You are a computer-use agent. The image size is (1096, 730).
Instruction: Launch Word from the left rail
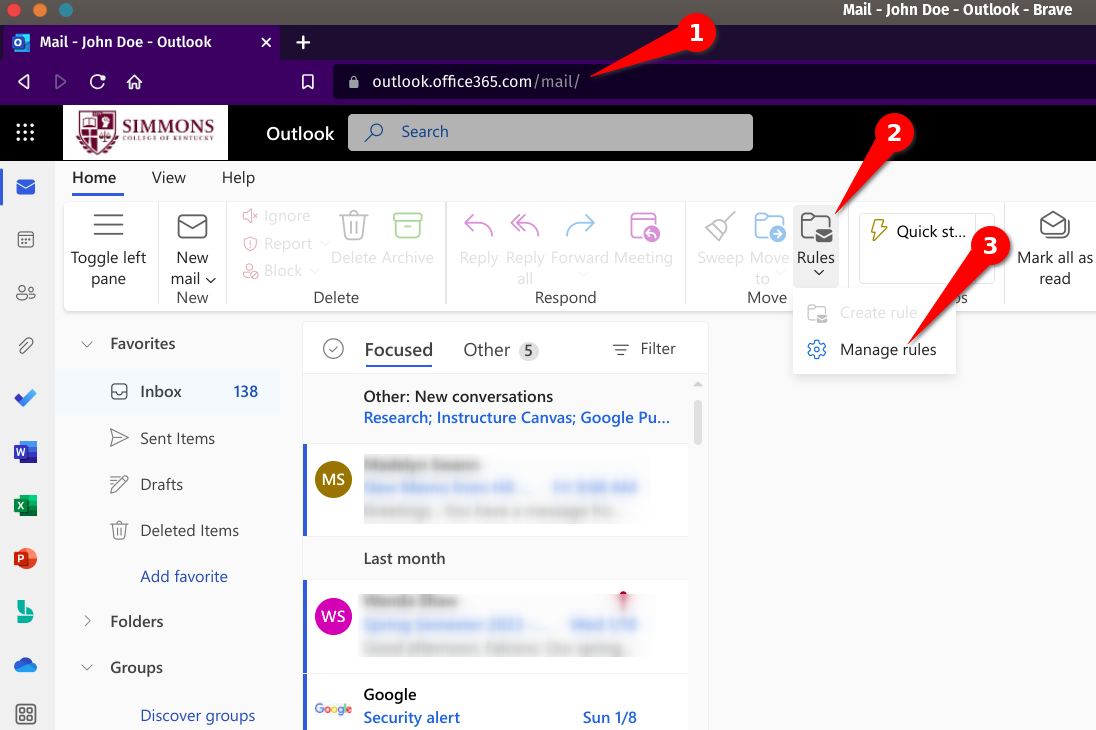(x=26, y=452)
